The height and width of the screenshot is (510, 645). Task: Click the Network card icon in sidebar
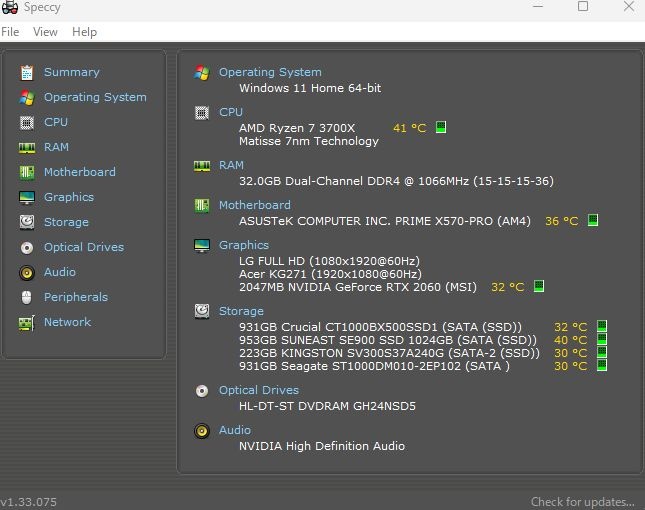pyautogui.click(x=27, y=323)
